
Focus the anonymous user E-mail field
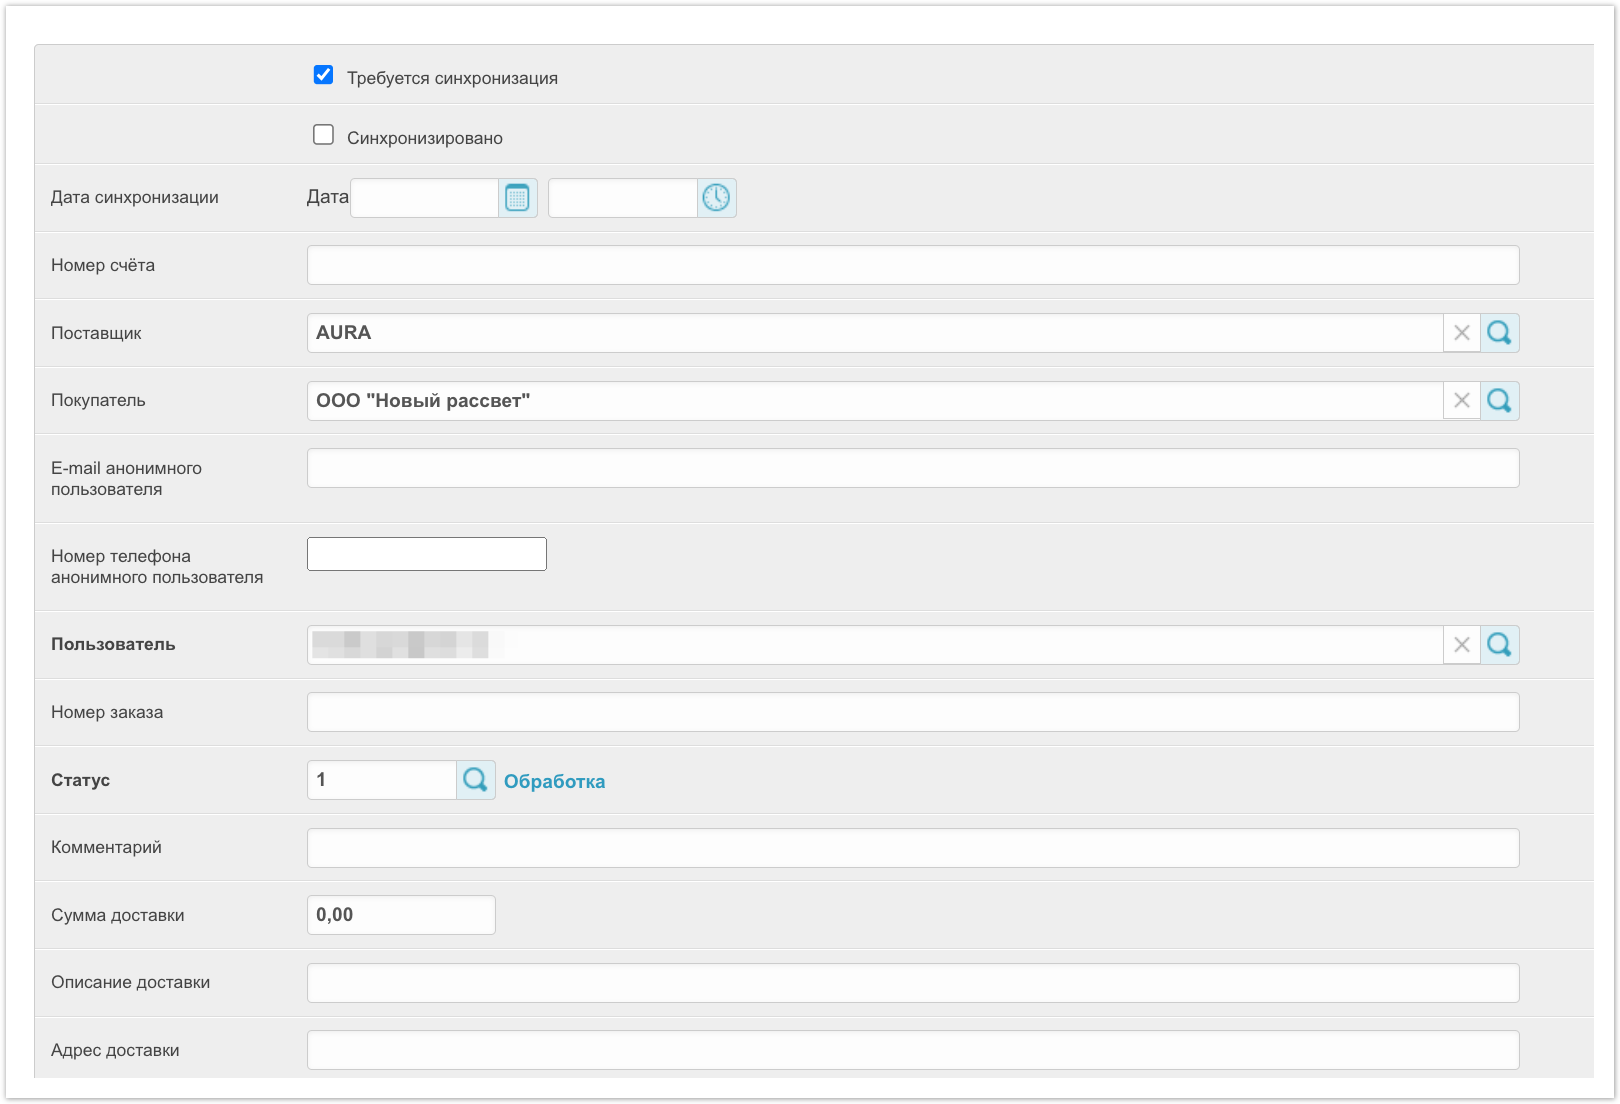pos(912,468)
